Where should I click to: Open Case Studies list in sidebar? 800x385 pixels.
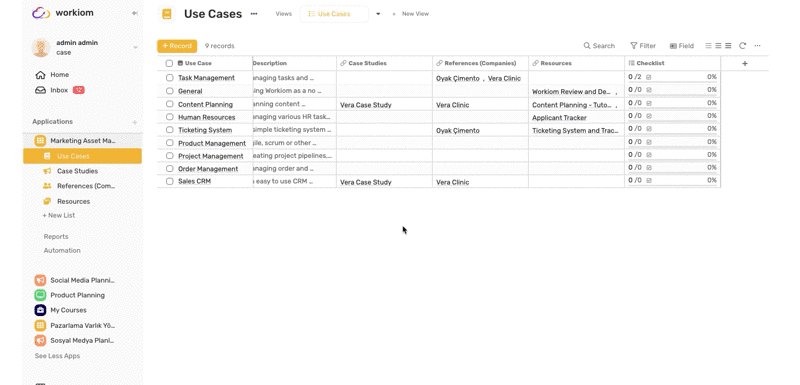coord(77,171)
